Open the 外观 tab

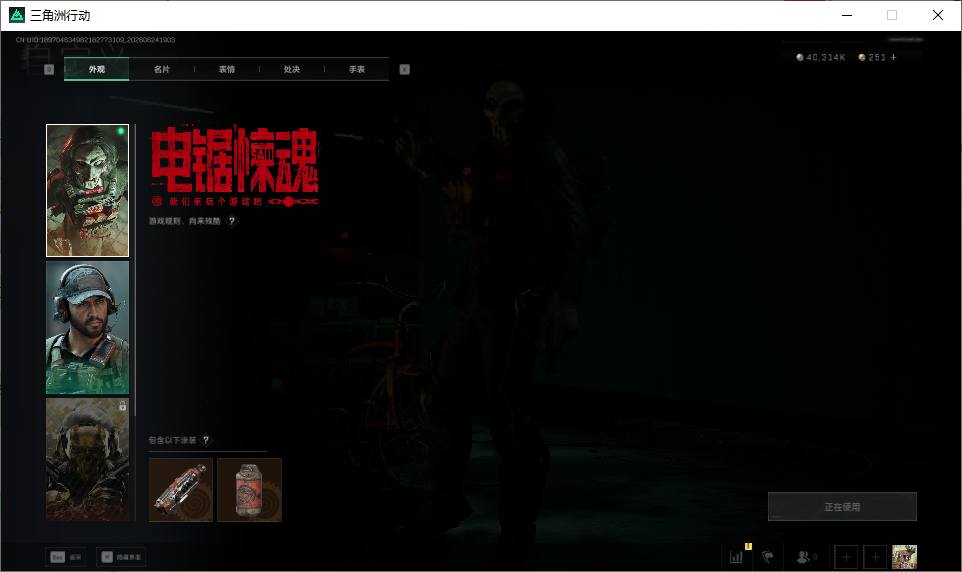[x=96, y=69]
